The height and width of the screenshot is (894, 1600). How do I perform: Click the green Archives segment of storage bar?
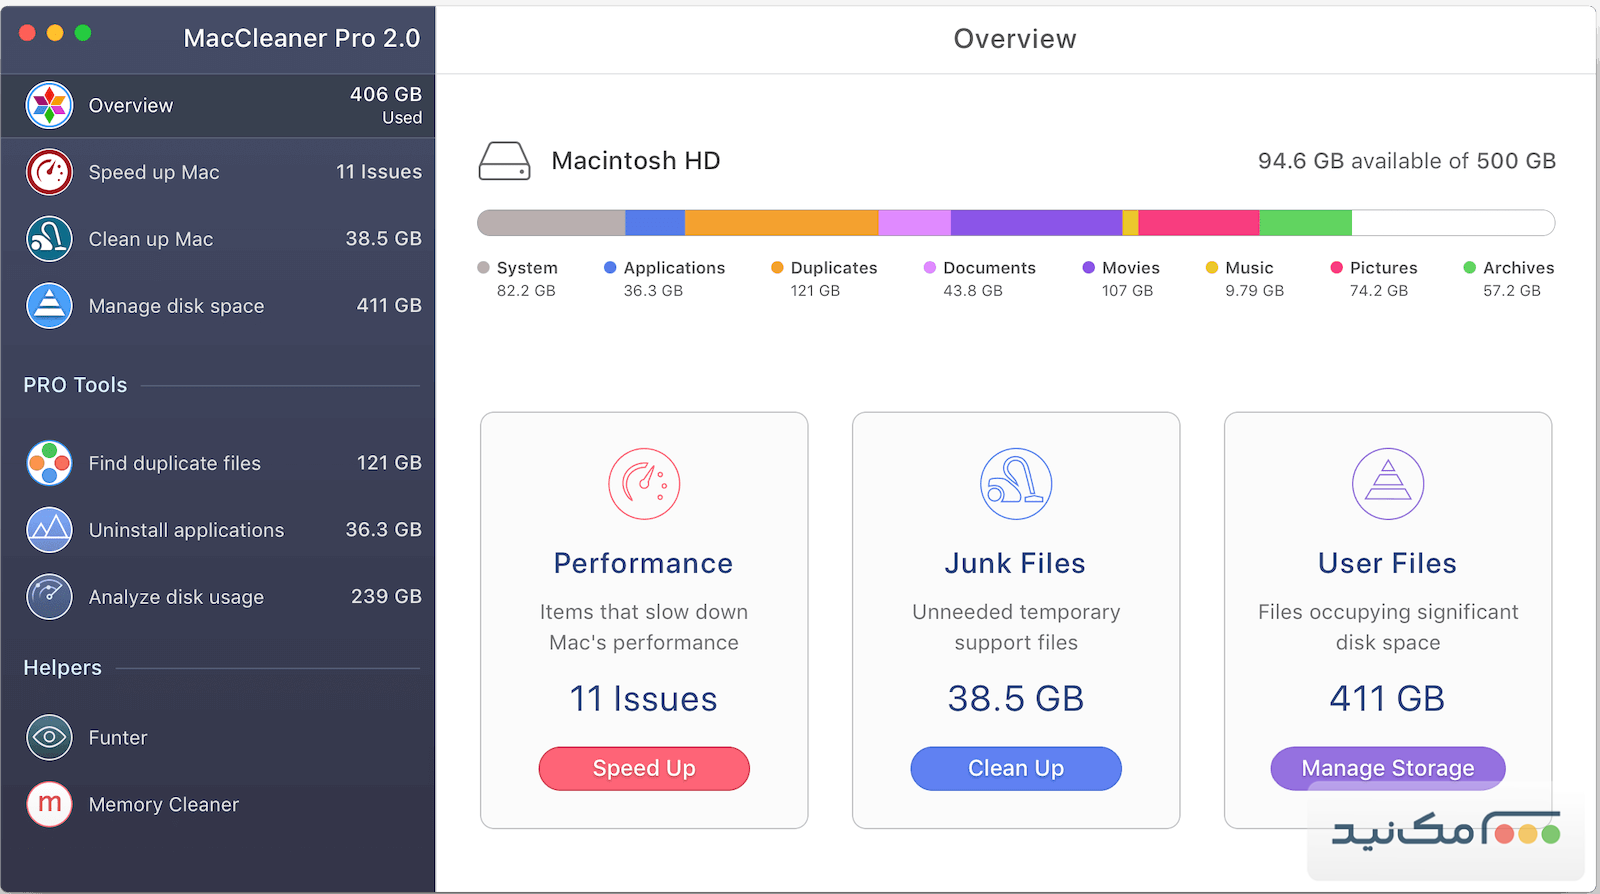pos(1305,223)
